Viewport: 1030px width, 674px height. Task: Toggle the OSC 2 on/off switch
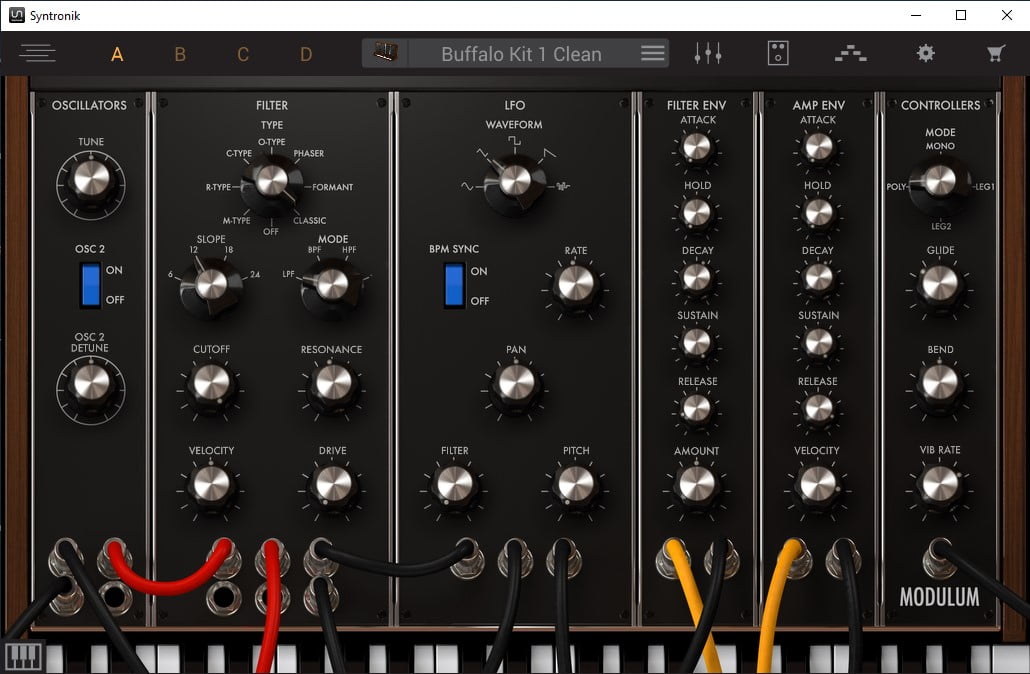91,285
